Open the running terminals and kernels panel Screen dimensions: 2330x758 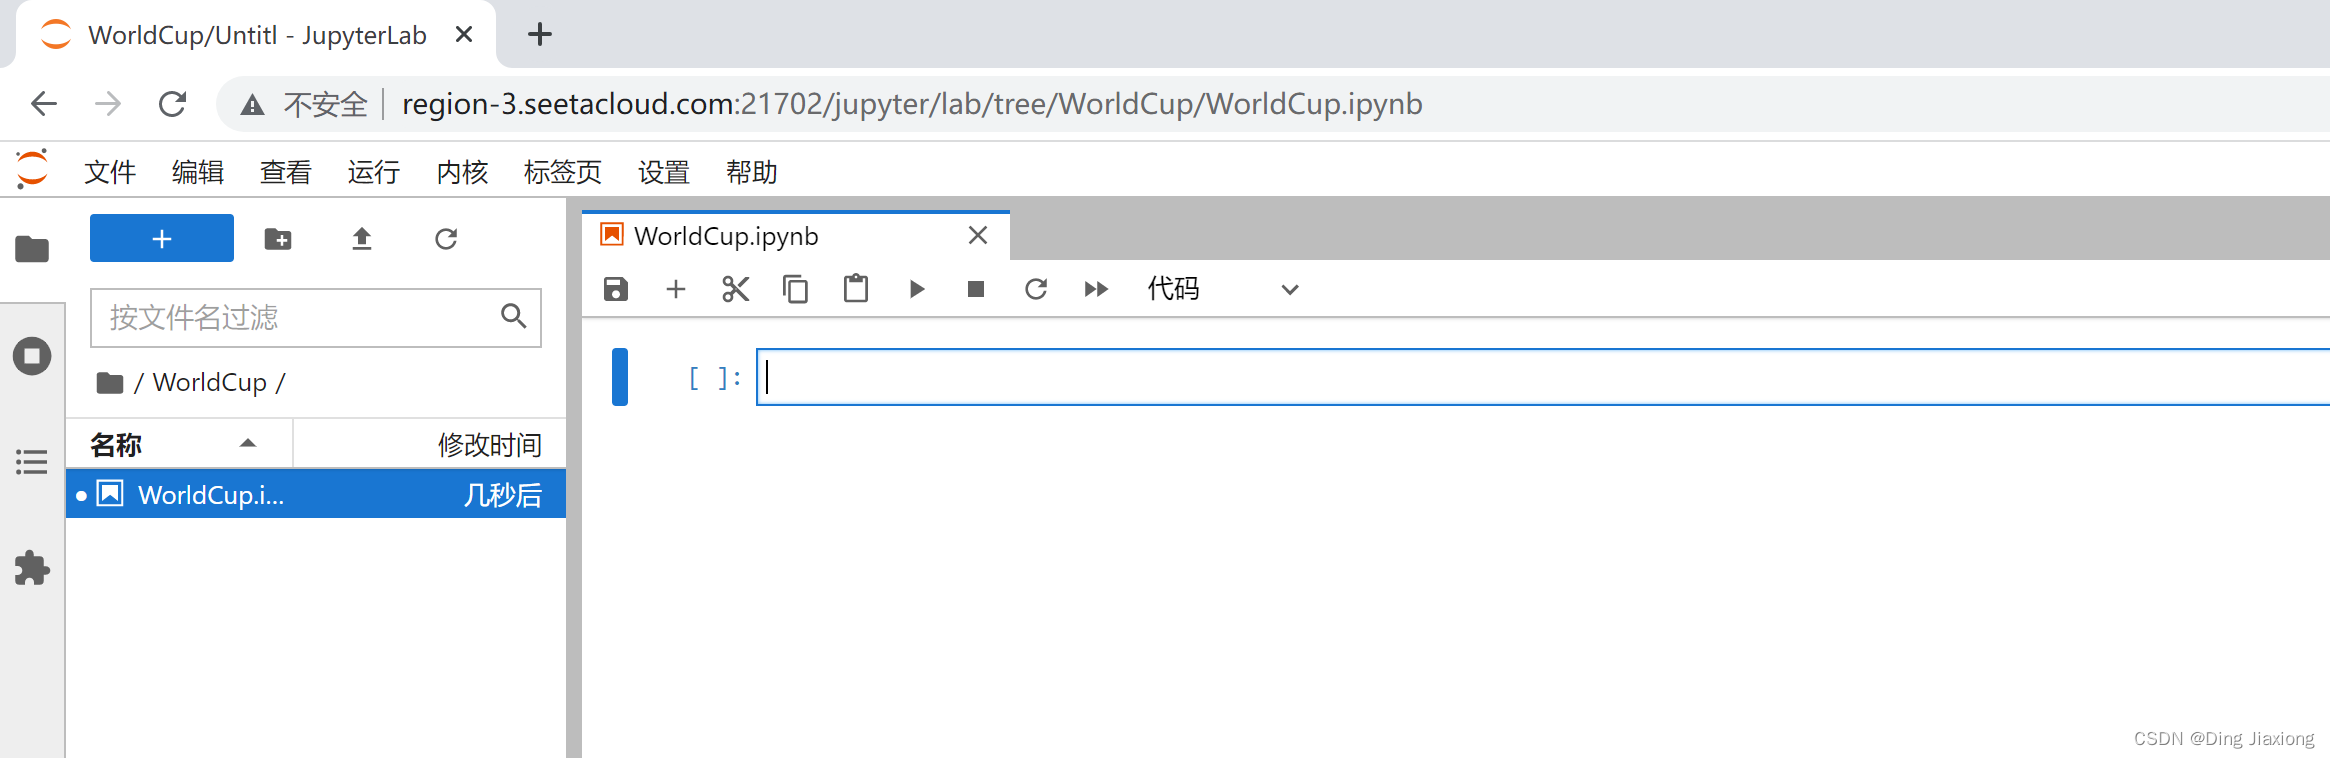32,356
